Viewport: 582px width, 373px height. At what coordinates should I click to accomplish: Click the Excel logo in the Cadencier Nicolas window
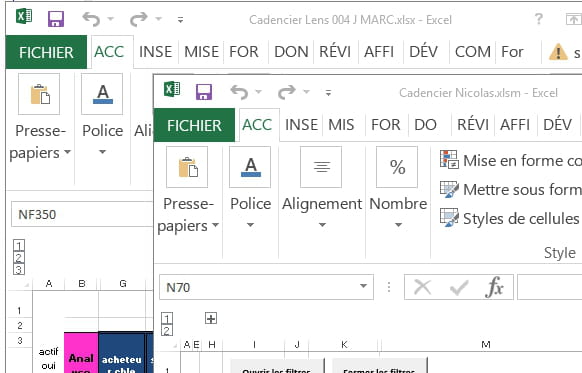(x=172, y=89)
